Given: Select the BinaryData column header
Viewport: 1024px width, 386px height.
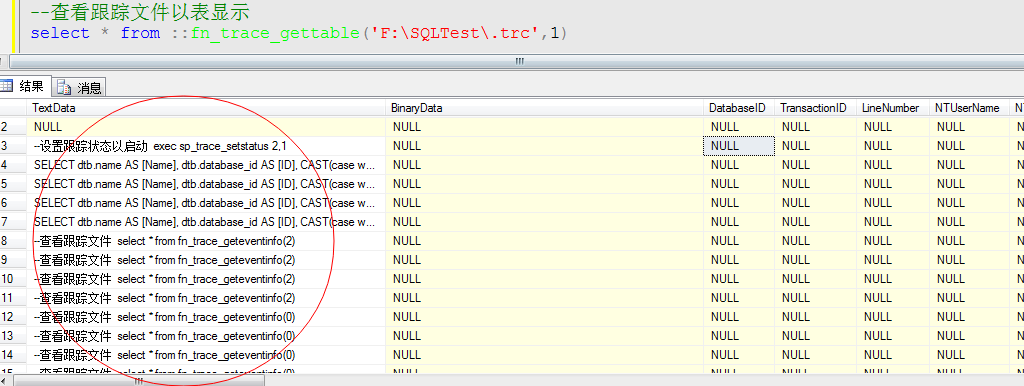Looking at the screenshot, I should pyautogui.click(x=545, y=108).
